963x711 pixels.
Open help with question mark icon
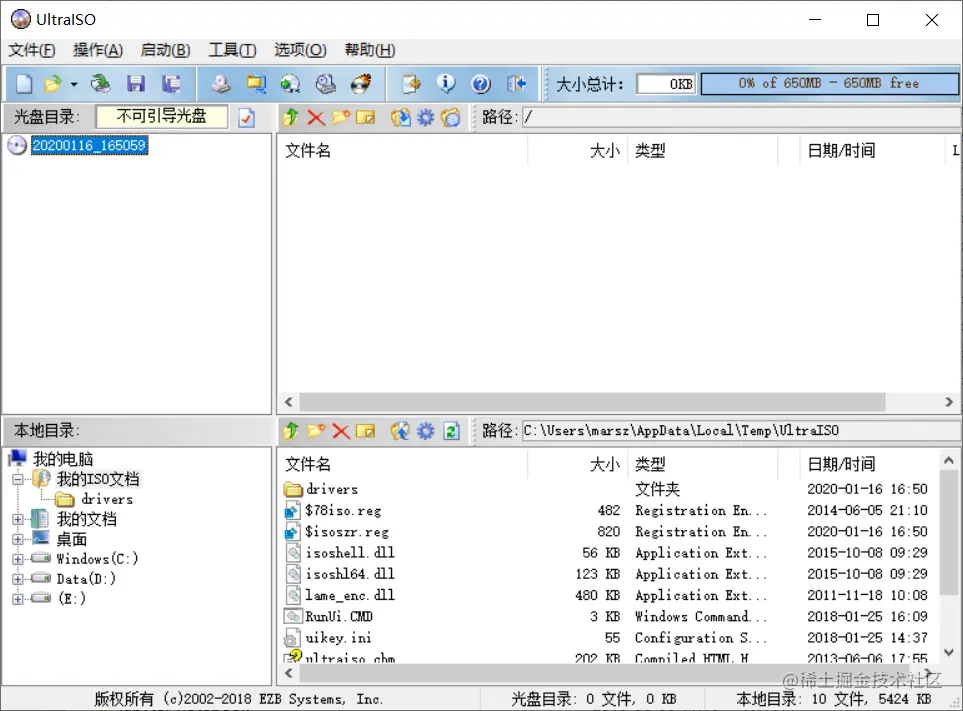click(481, 84)
